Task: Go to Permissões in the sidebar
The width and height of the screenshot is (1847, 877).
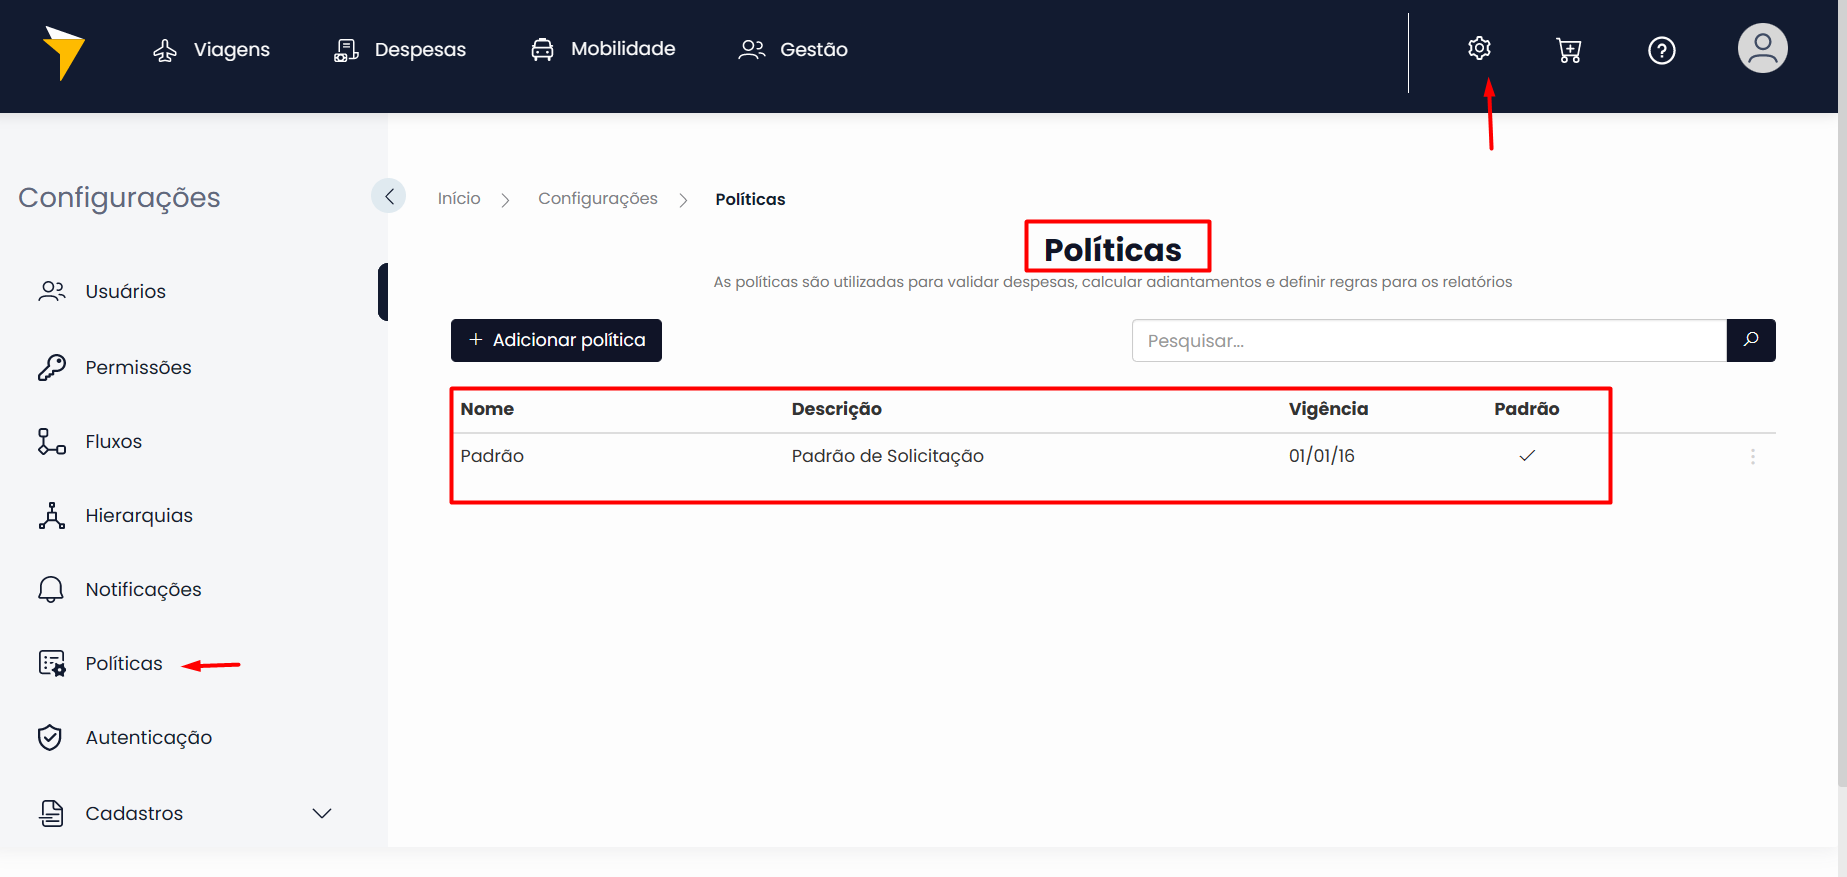Action: 138,367
